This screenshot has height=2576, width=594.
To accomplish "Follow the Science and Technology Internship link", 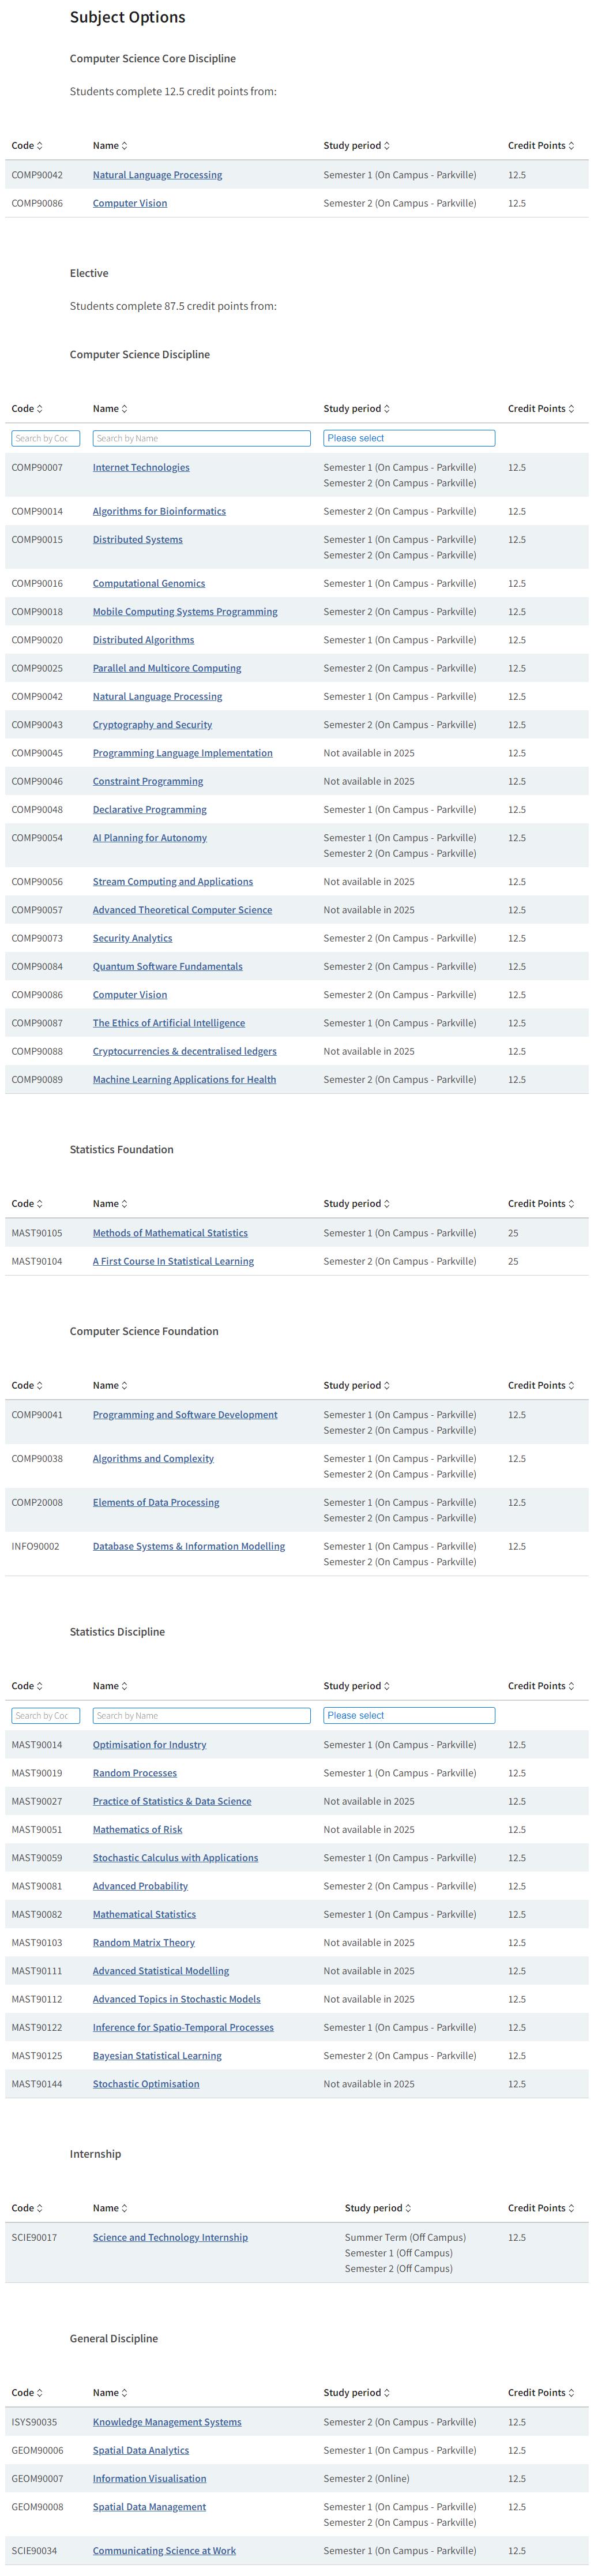I will pyautogui.click(x=170, y=2238).
